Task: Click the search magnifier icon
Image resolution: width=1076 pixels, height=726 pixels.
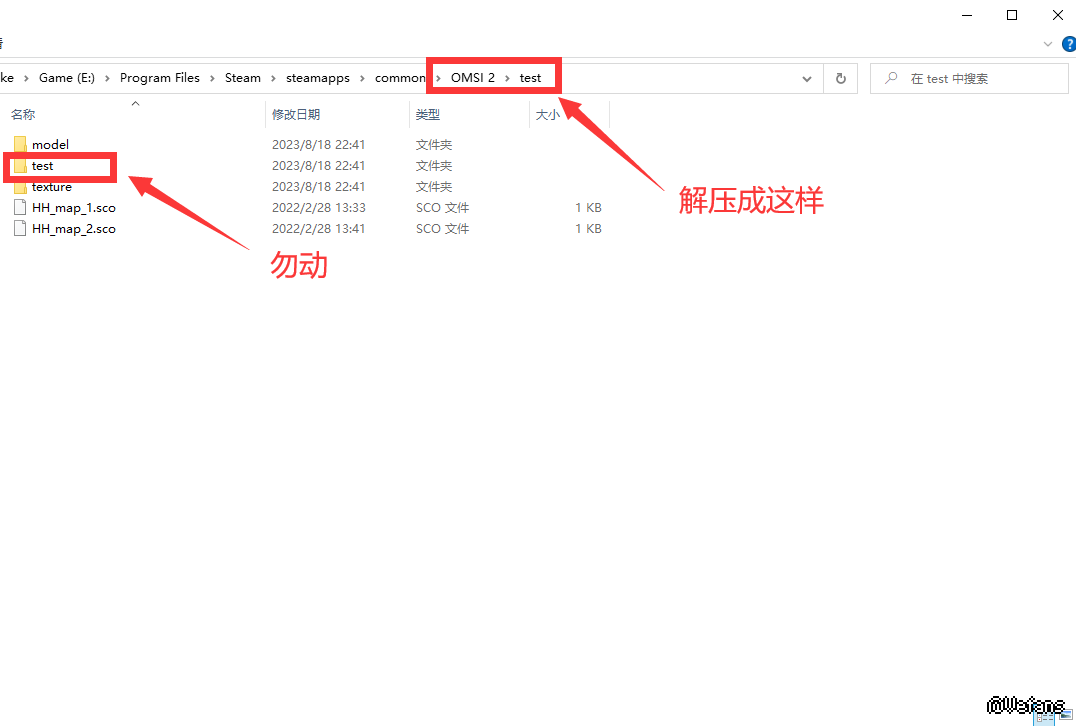Action: (890, 78)
